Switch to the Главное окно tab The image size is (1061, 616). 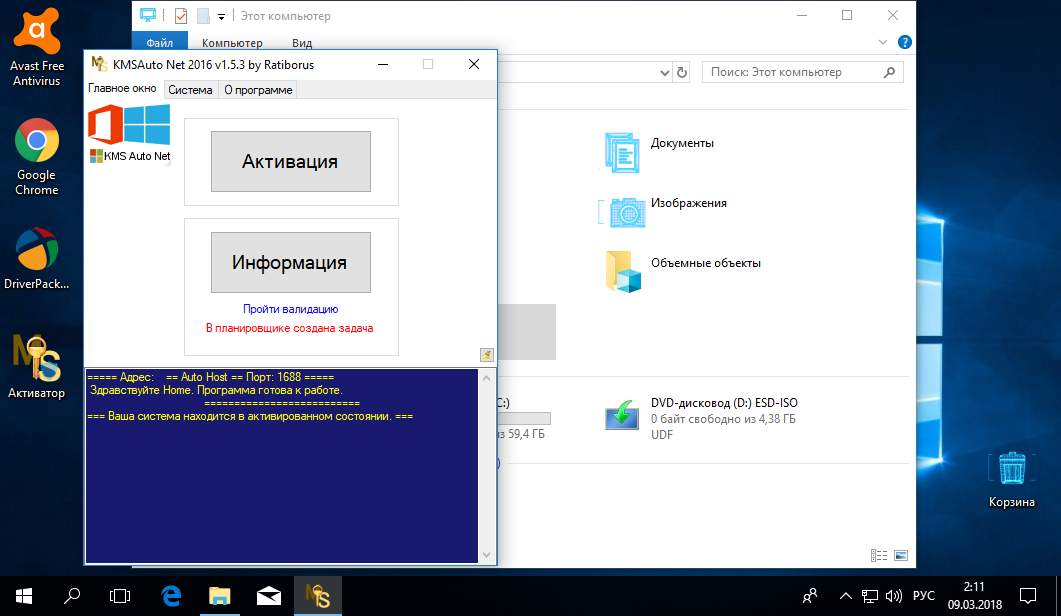[122, 89]
